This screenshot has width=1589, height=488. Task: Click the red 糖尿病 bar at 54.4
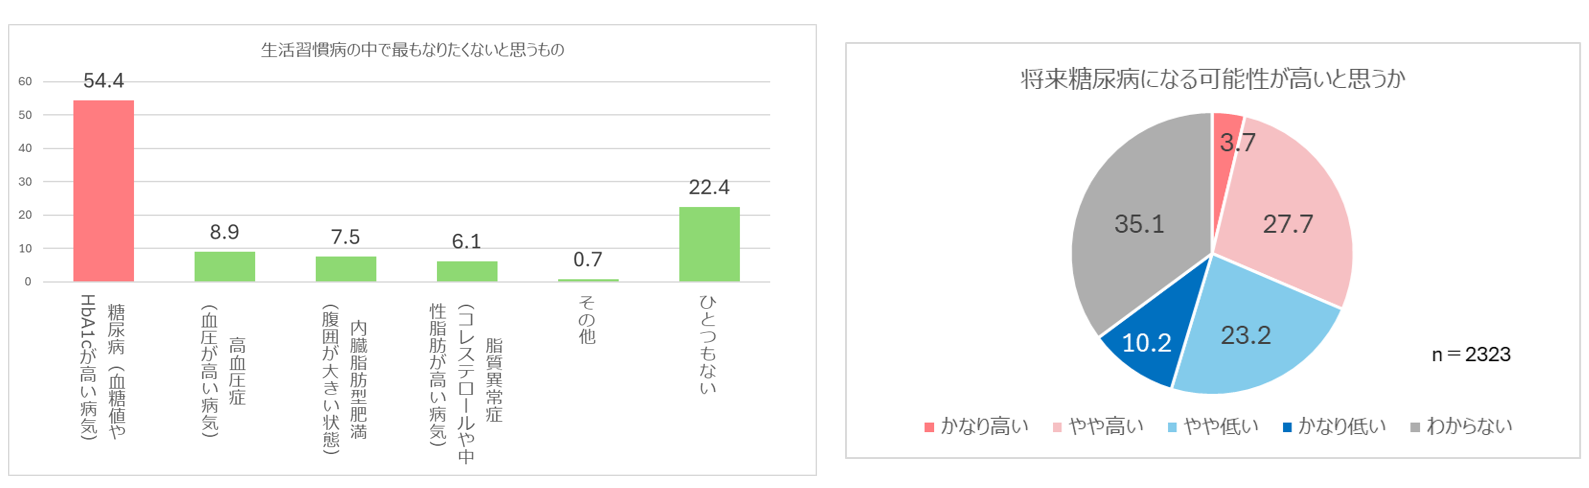tap(104, 190)
